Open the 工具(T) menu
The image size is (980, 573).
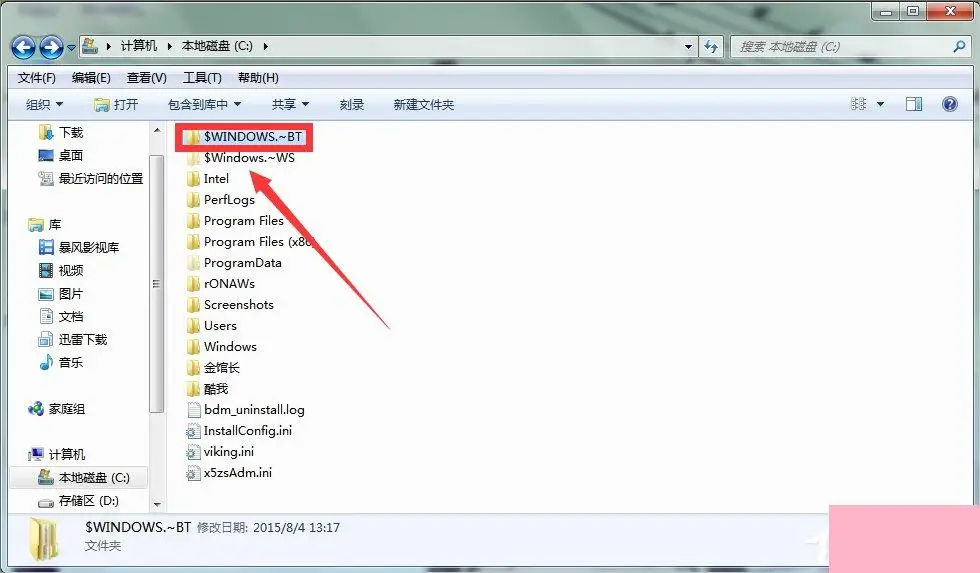pyautogui.click(x=202, y=77)
